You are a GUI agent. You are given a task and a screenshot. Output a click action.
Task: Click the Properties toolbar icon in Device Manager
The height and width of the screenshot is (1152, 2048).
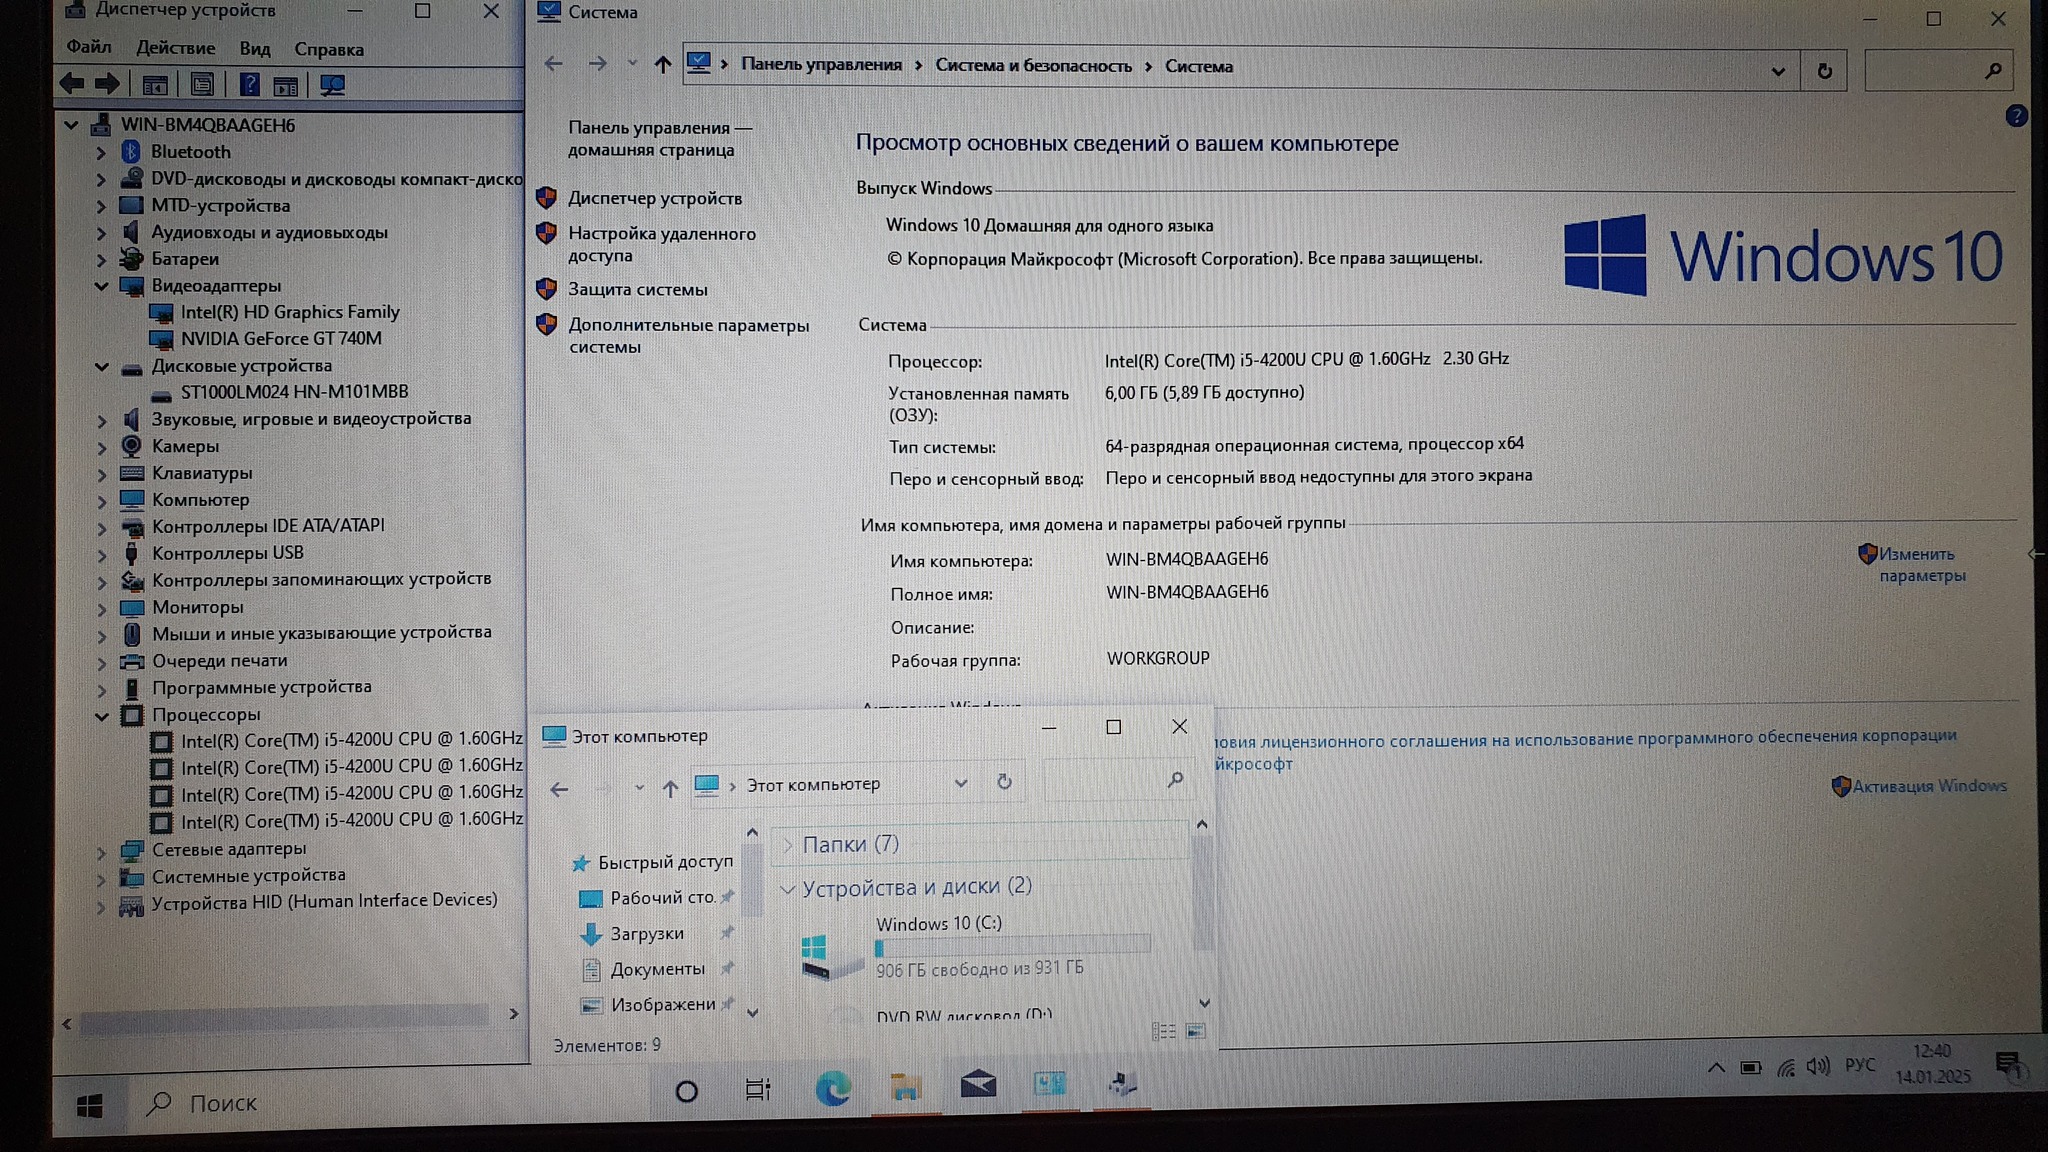(202, 85)
